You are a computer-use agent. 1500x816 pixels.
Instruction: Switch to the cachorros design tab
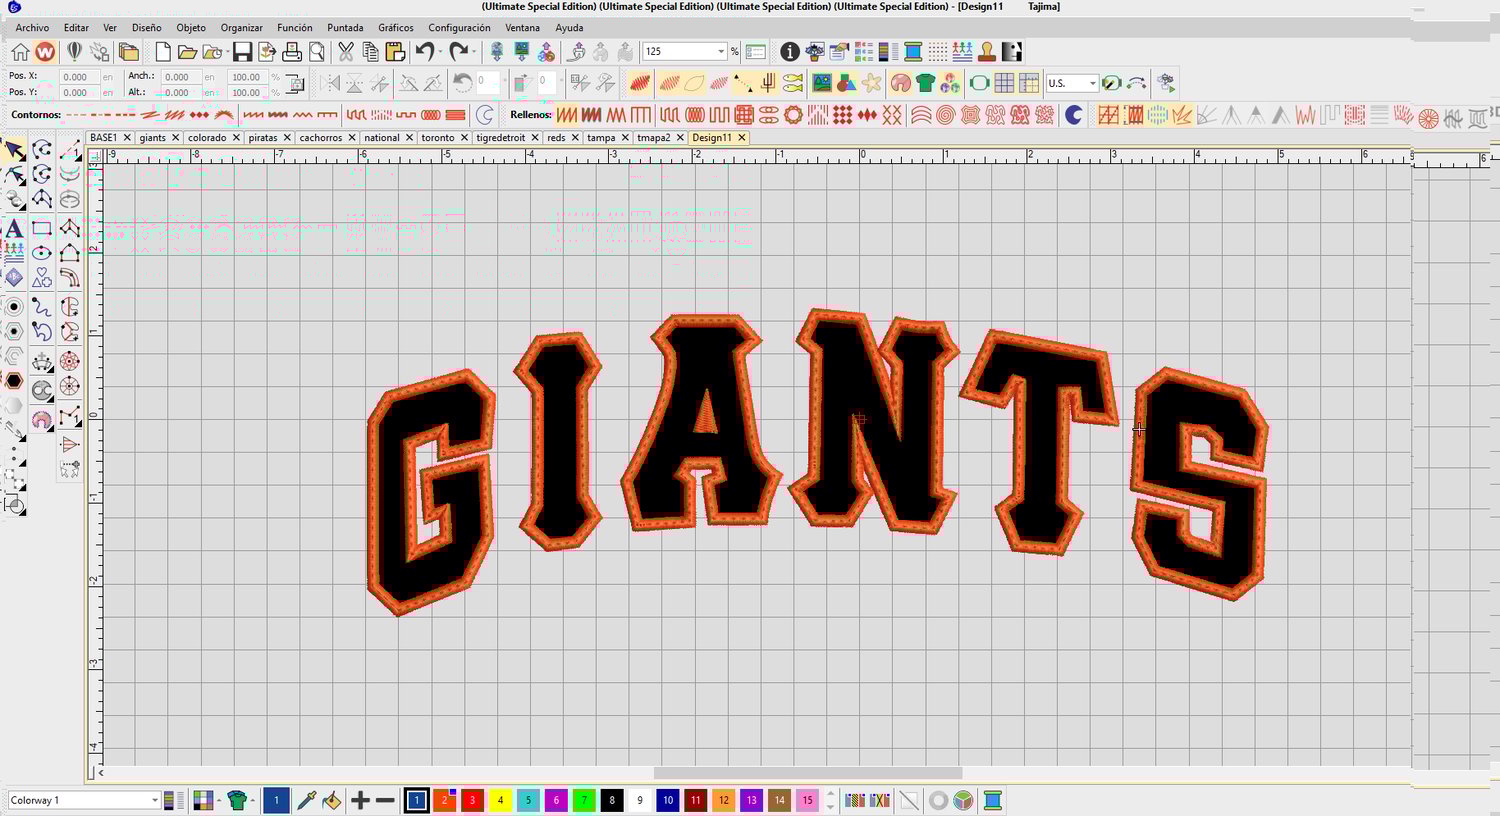coord(320,138)
